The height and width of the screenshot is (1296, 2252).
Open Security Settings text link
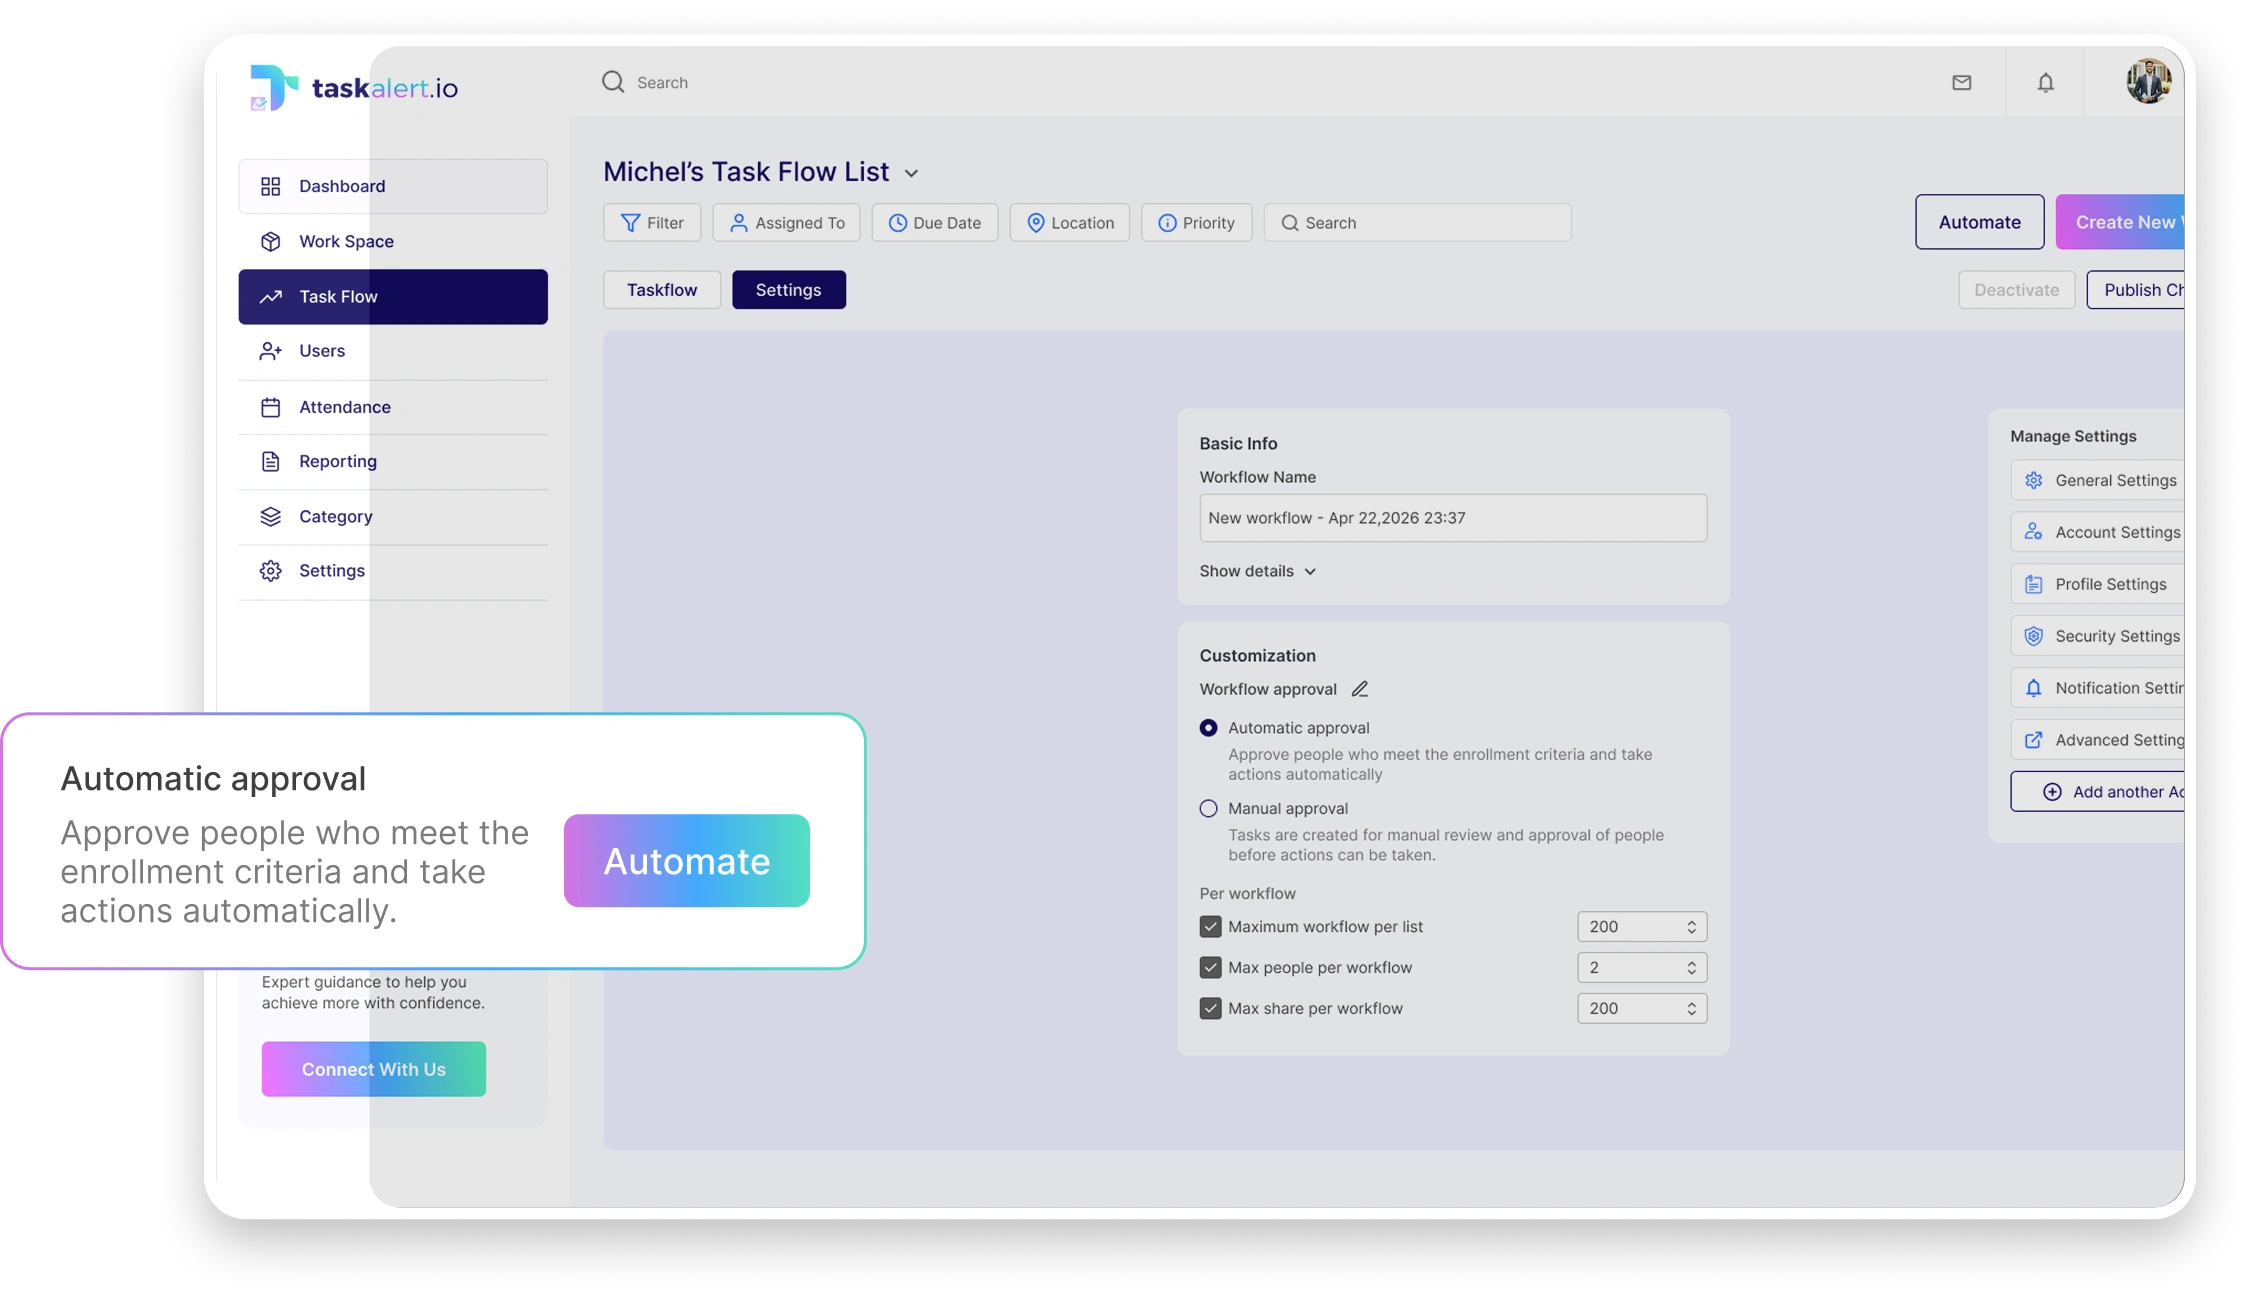point(2118,636)
